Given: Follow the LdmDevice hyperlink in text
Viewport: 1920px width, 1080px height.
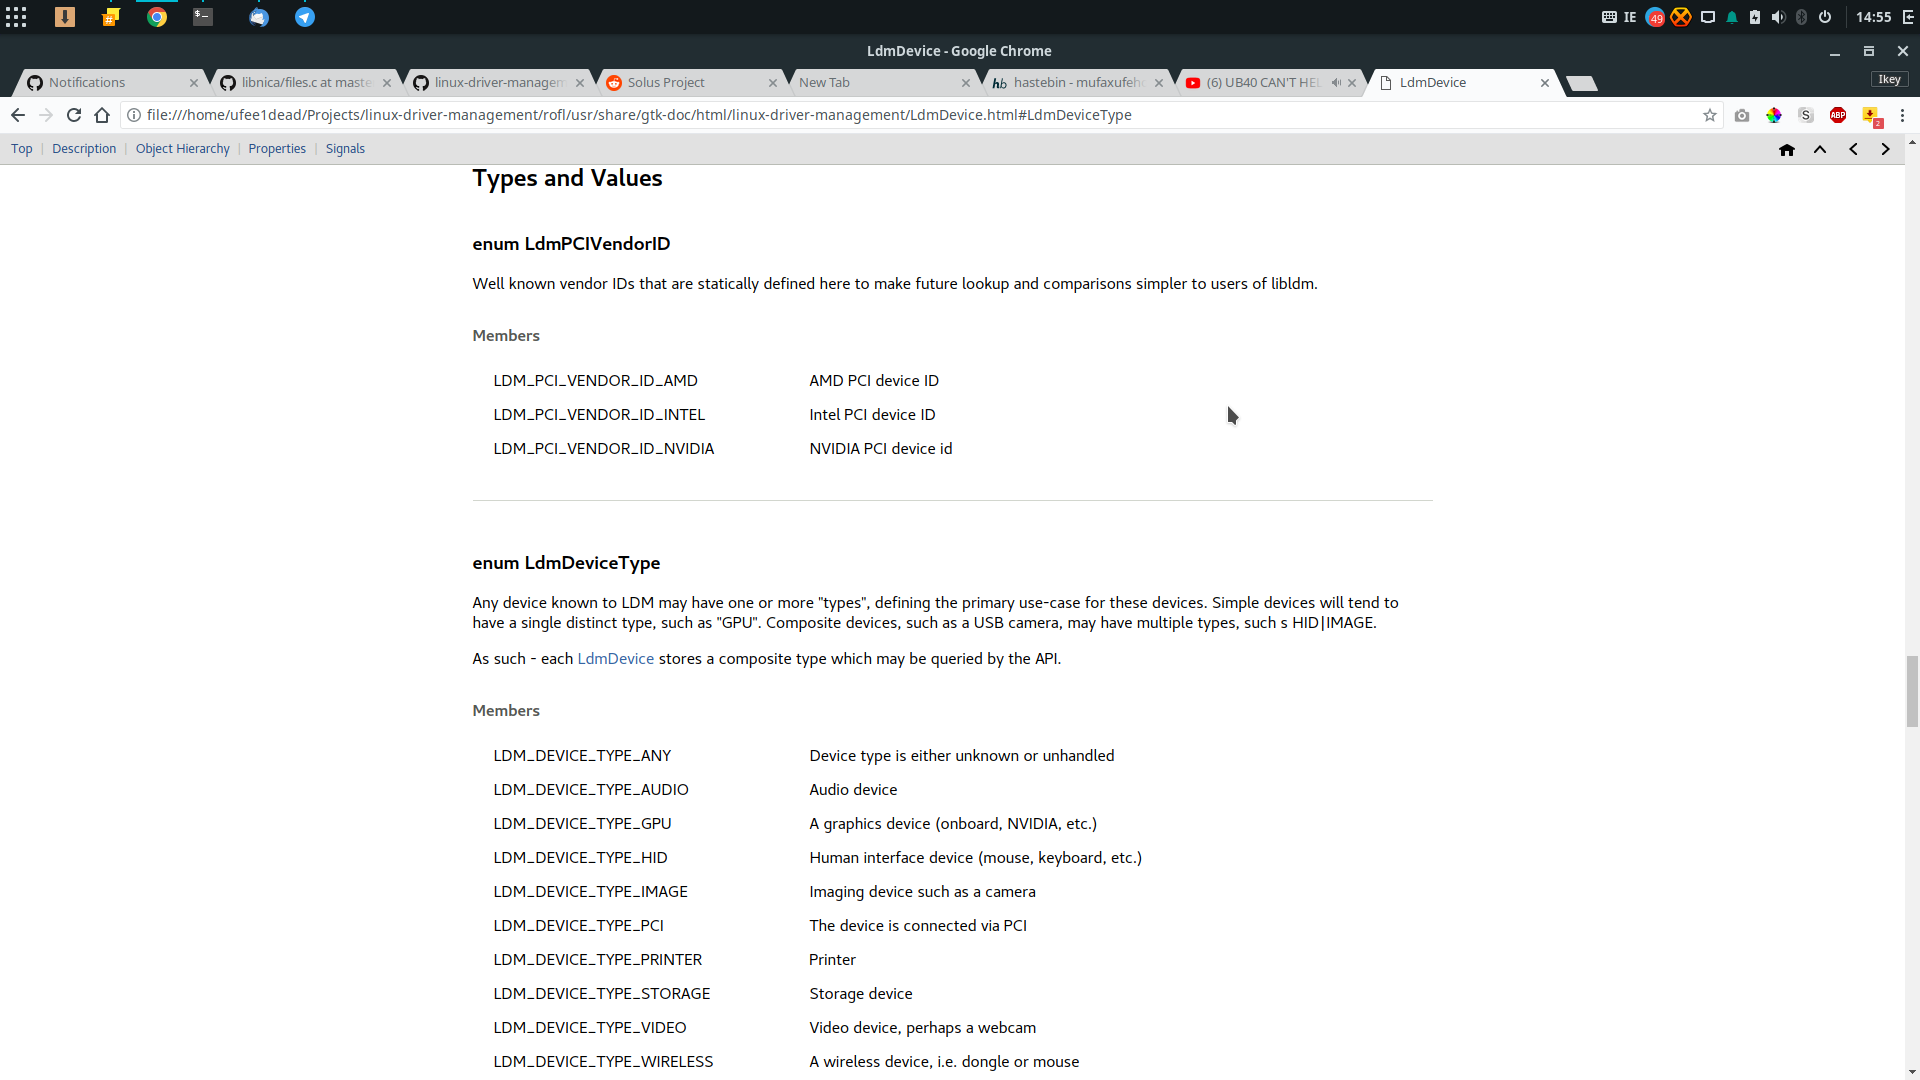Looking at the screenshot, I should point(616,659).
